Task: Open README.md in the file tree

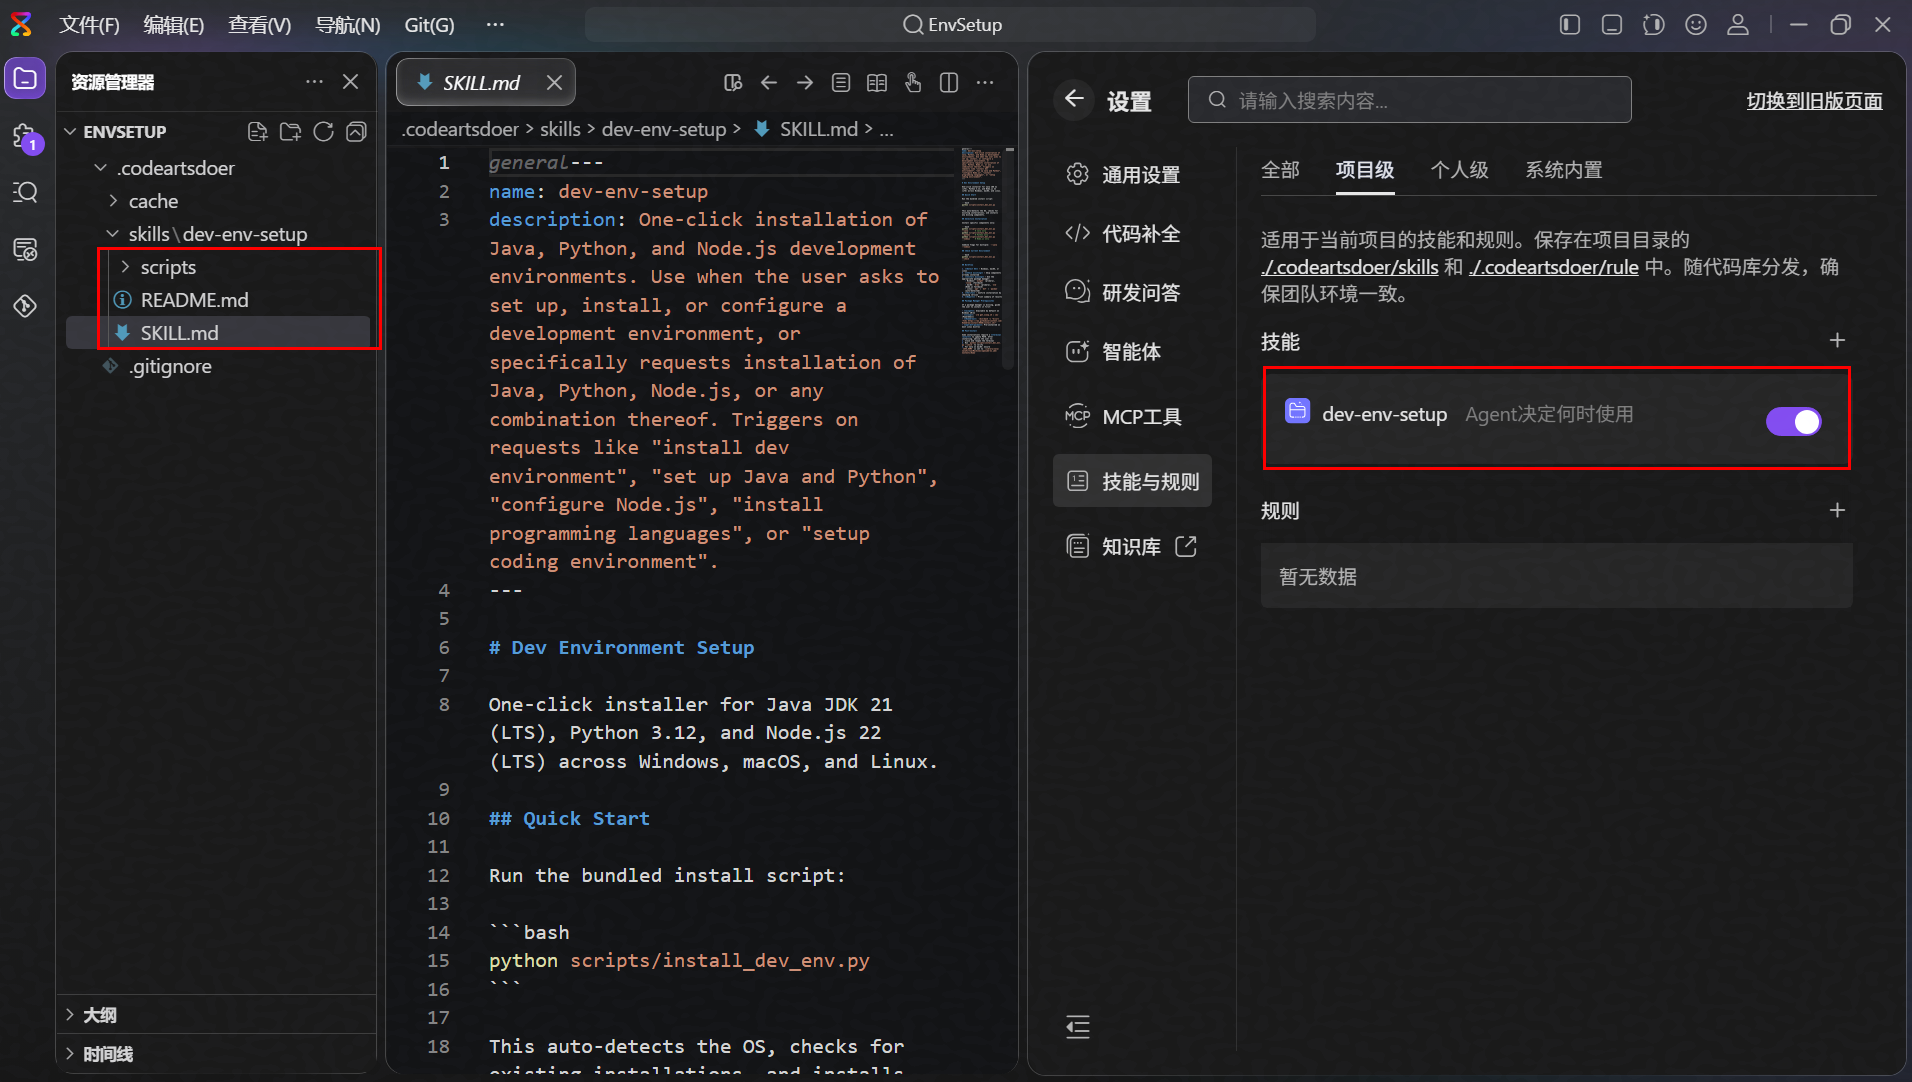Action: pos(194,300)
